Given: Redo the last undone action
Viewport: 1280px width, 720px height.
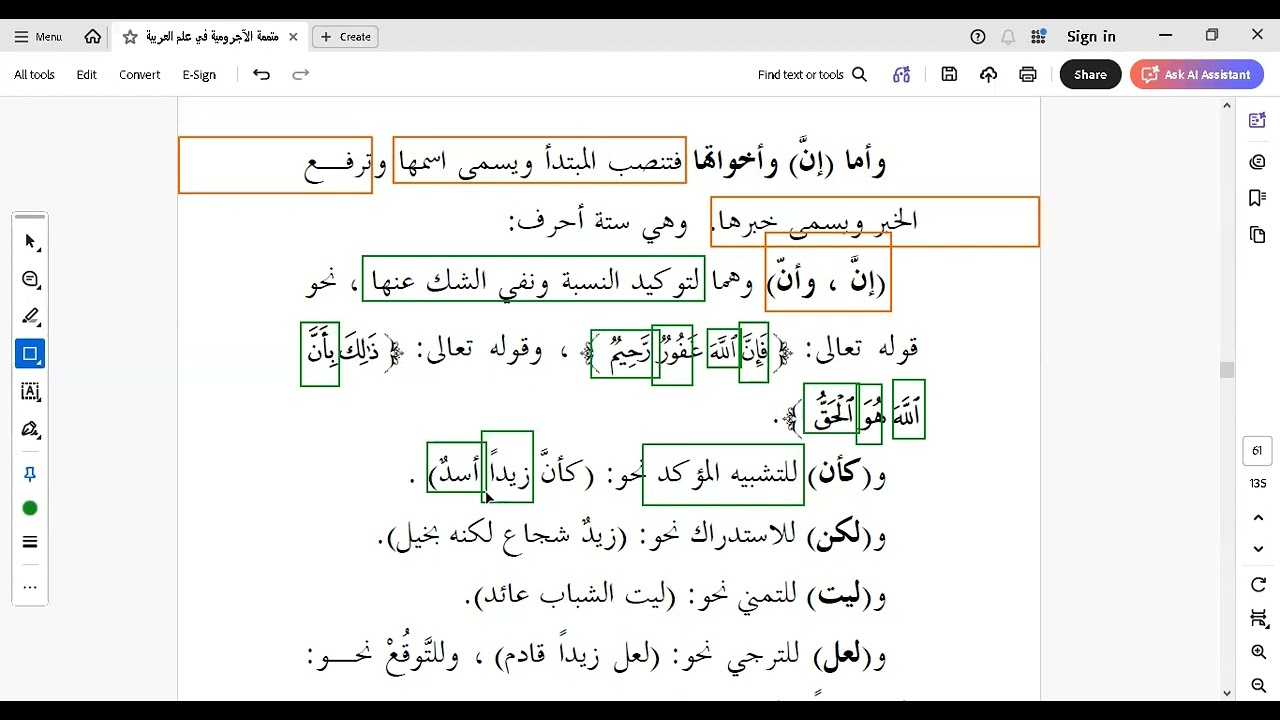Looking at the screenshot, I should (300, 75).
